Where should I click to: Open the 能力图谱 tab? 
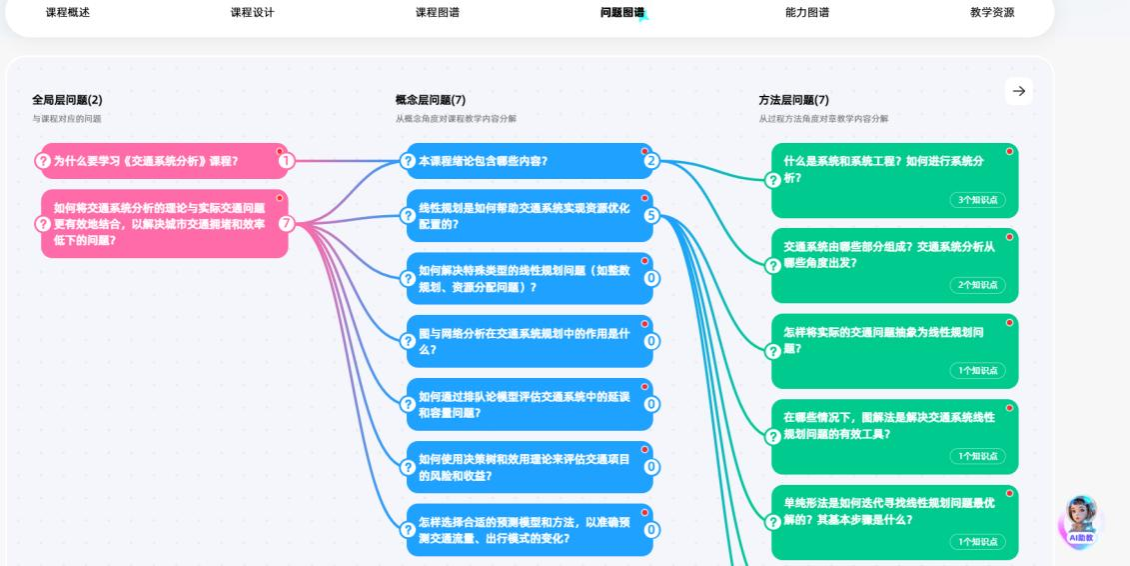807,13
